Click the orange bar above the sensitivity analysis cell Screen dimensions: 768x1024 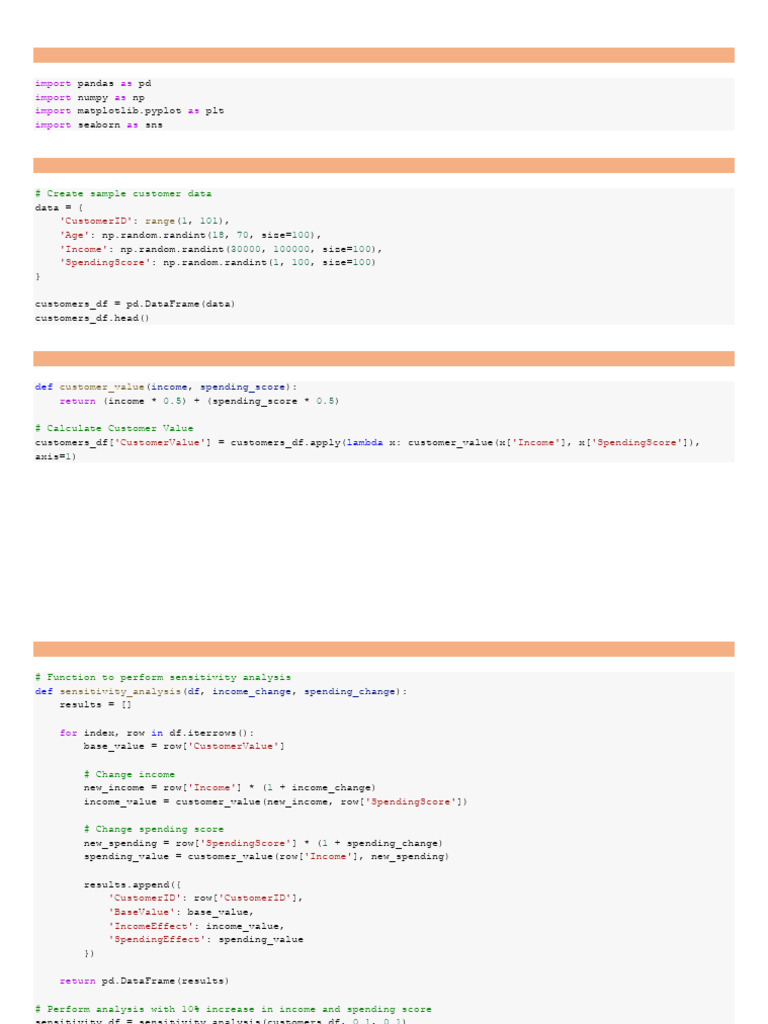(384, 649)
